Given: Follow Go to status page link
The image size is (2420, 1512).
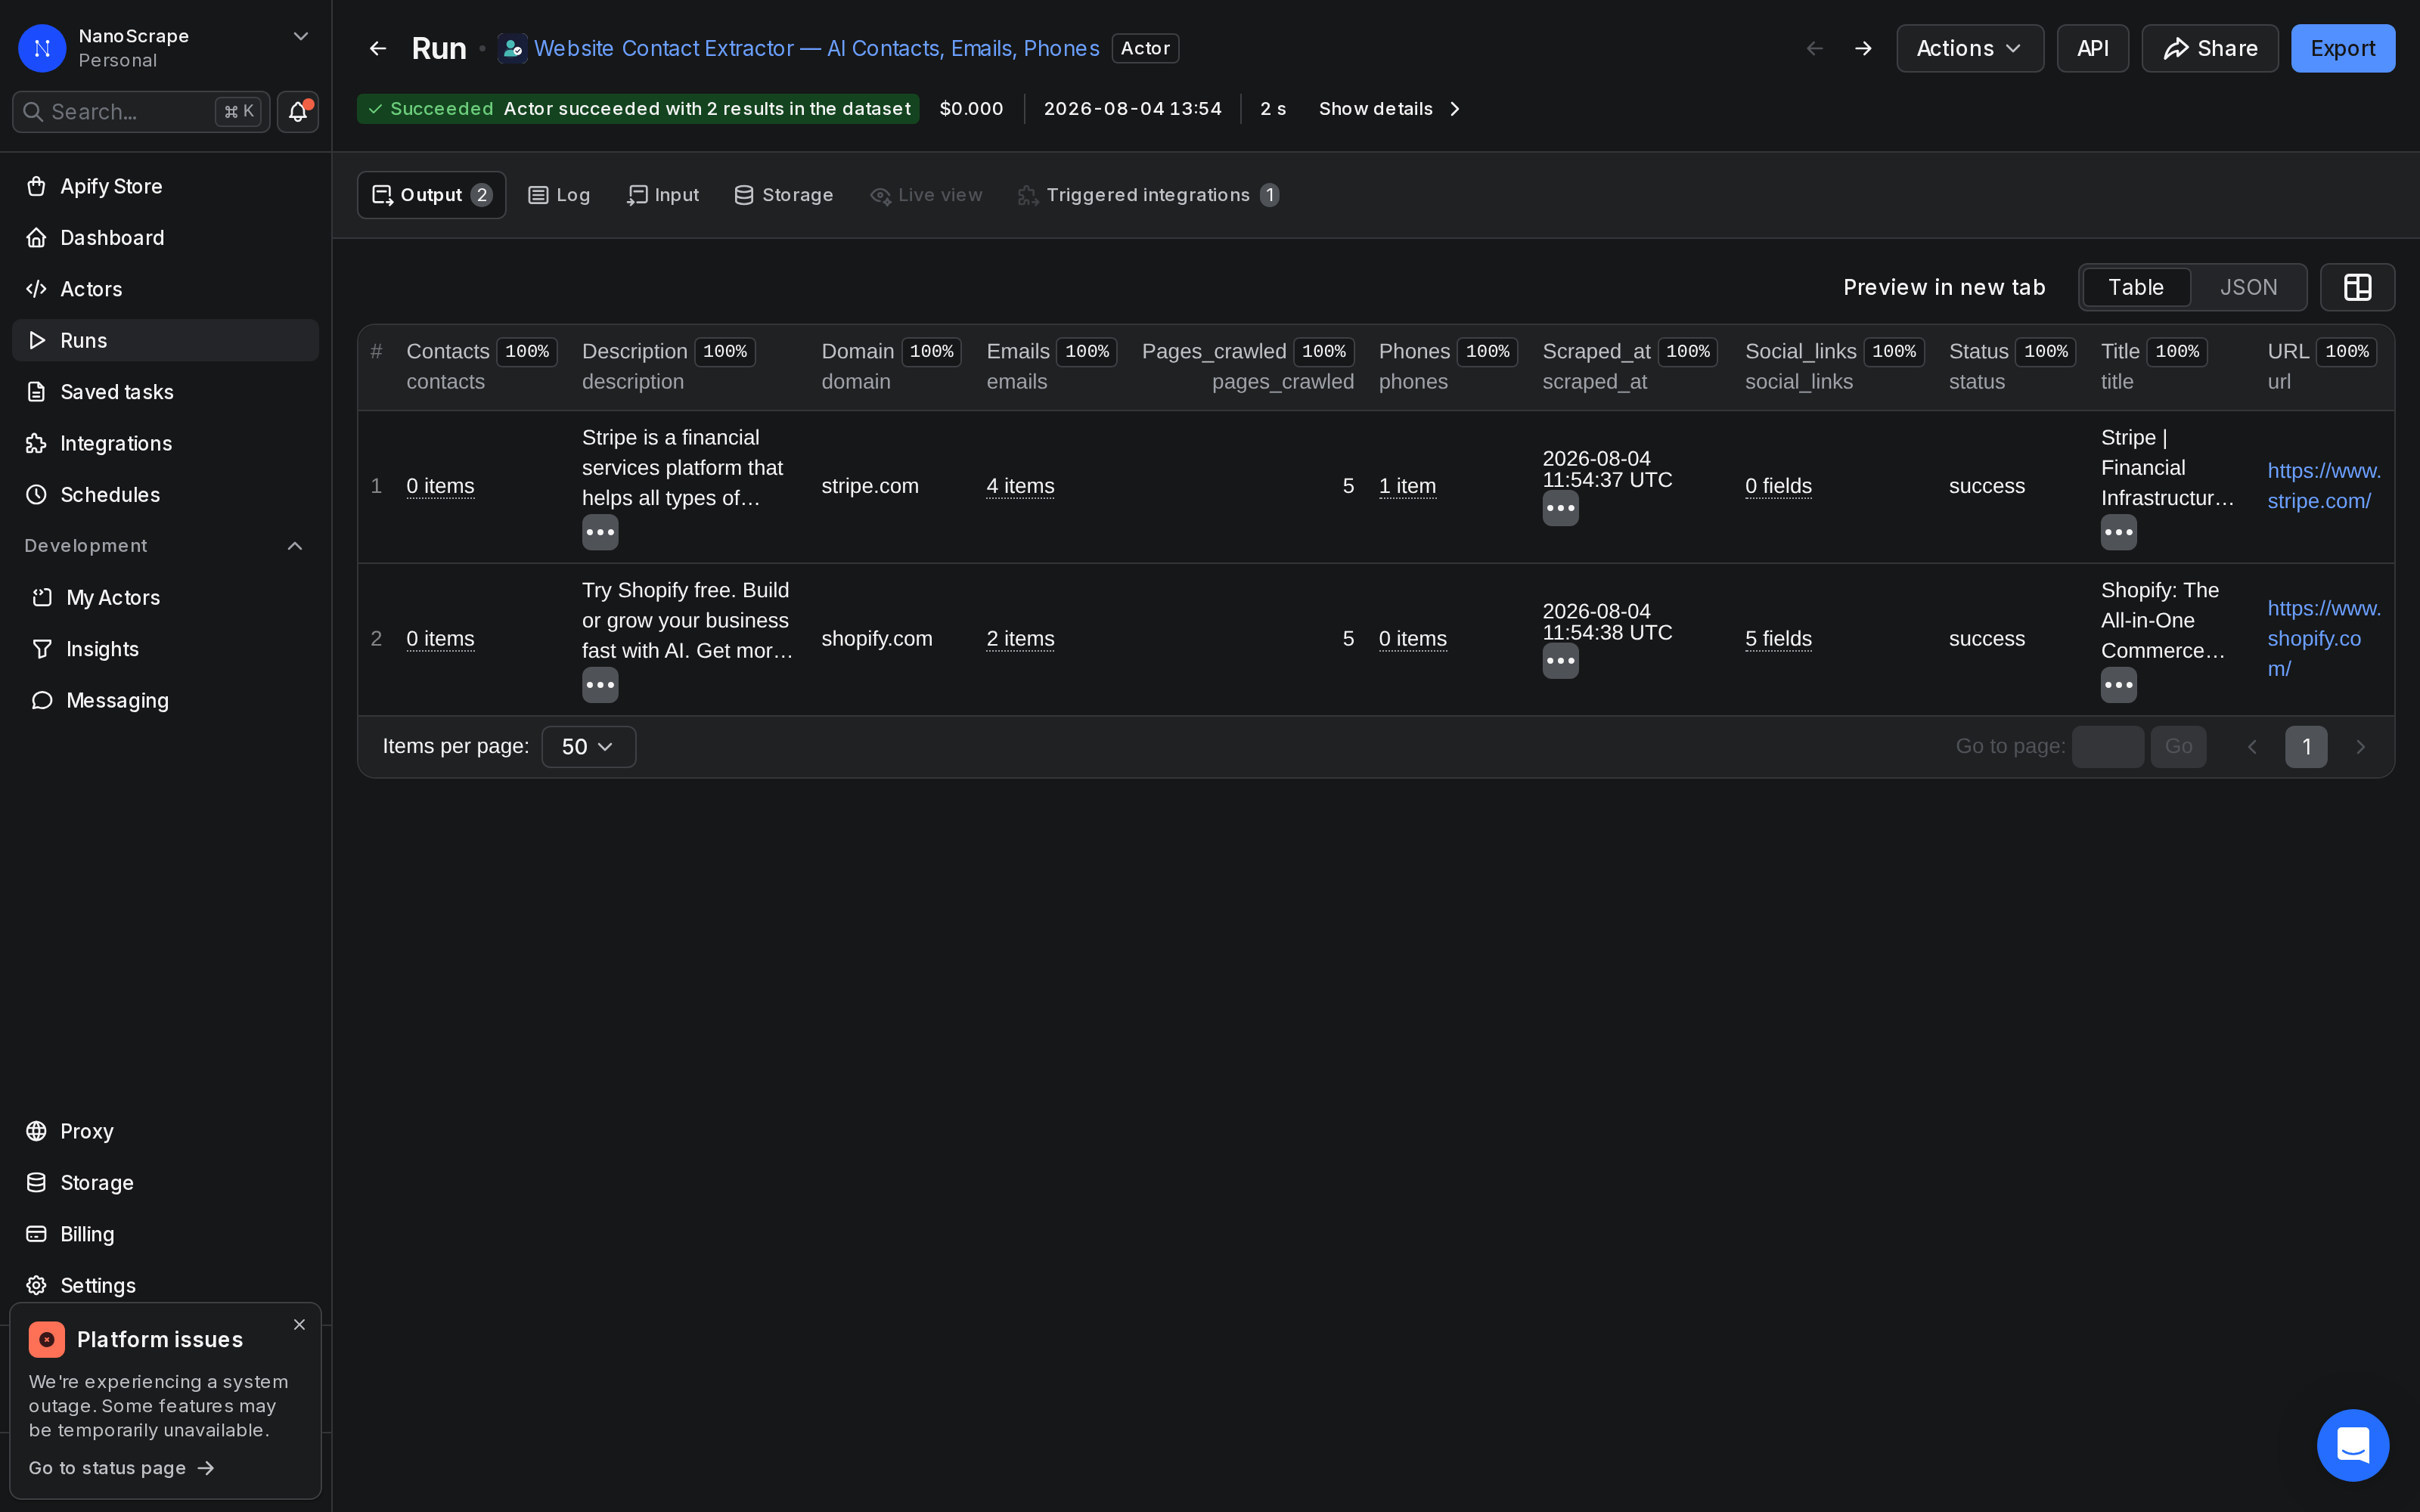Looking at the screenshot, I should coord(121,1468).
